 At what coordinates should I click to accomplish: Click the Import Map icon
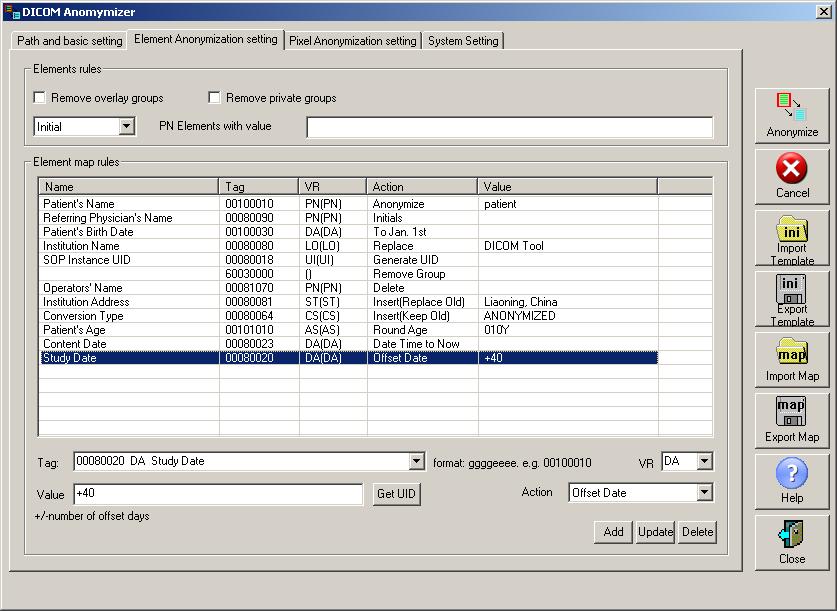[791, 359]
